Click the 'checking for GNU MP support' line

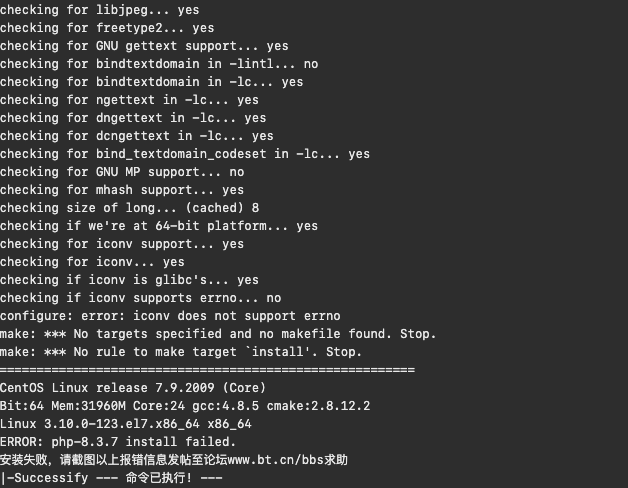coord(122,172)
